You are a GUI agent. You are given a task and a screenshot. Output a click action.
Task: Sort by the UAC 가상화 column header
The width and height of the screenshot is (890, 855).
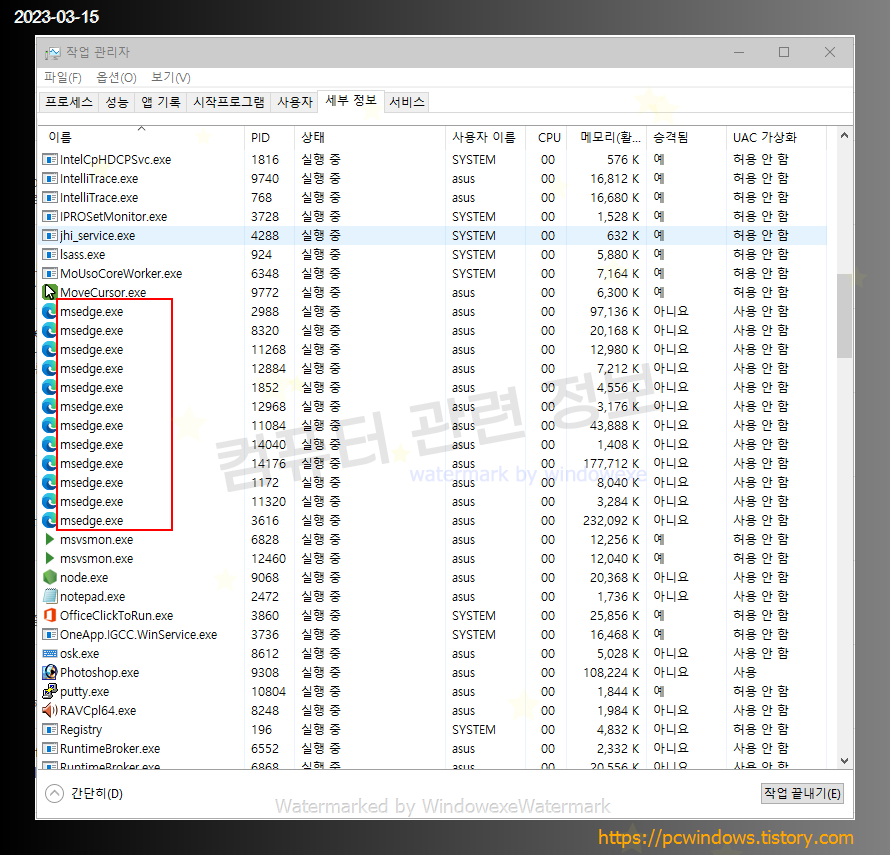pos(775,137)
